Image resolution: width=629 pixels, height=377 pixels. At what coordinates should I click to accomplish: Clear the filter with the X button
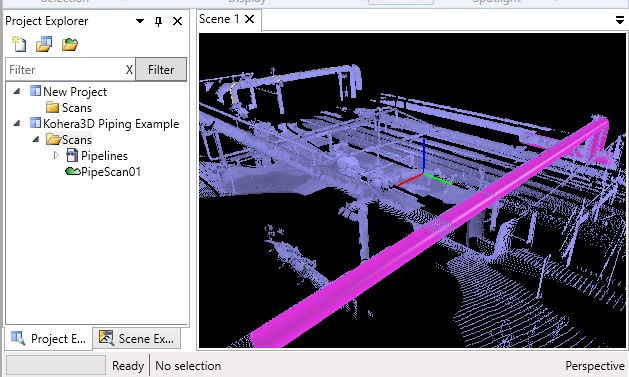click(x=129, y=70)
